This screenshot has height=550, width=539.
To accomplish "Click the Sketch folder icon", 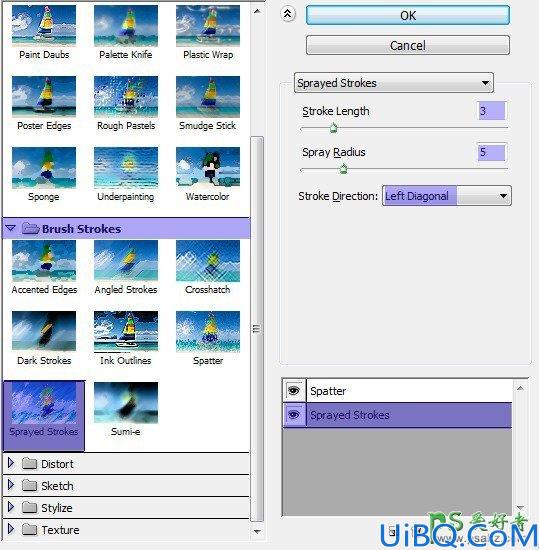I will [29, 485].
